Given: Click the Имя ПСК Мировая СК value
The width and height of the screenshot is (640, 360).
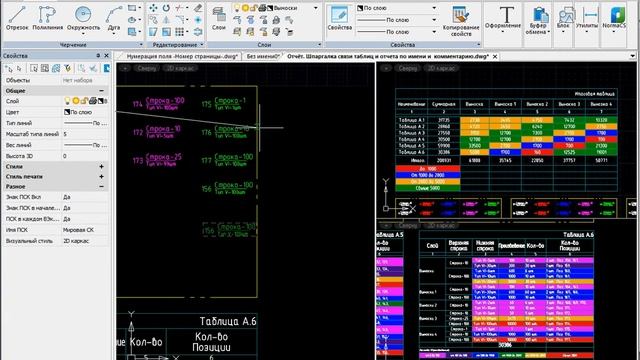Looking at the screenshot, I should (x=85, y=230).
